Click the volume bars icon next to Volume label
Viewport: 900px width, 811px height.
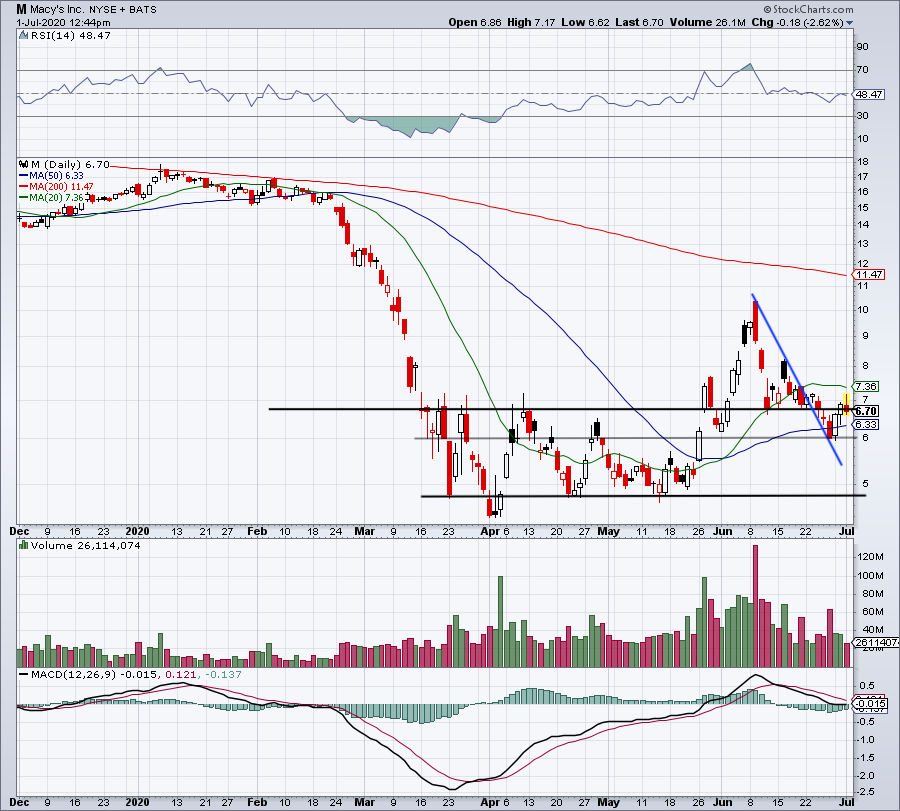coord(22,545)
